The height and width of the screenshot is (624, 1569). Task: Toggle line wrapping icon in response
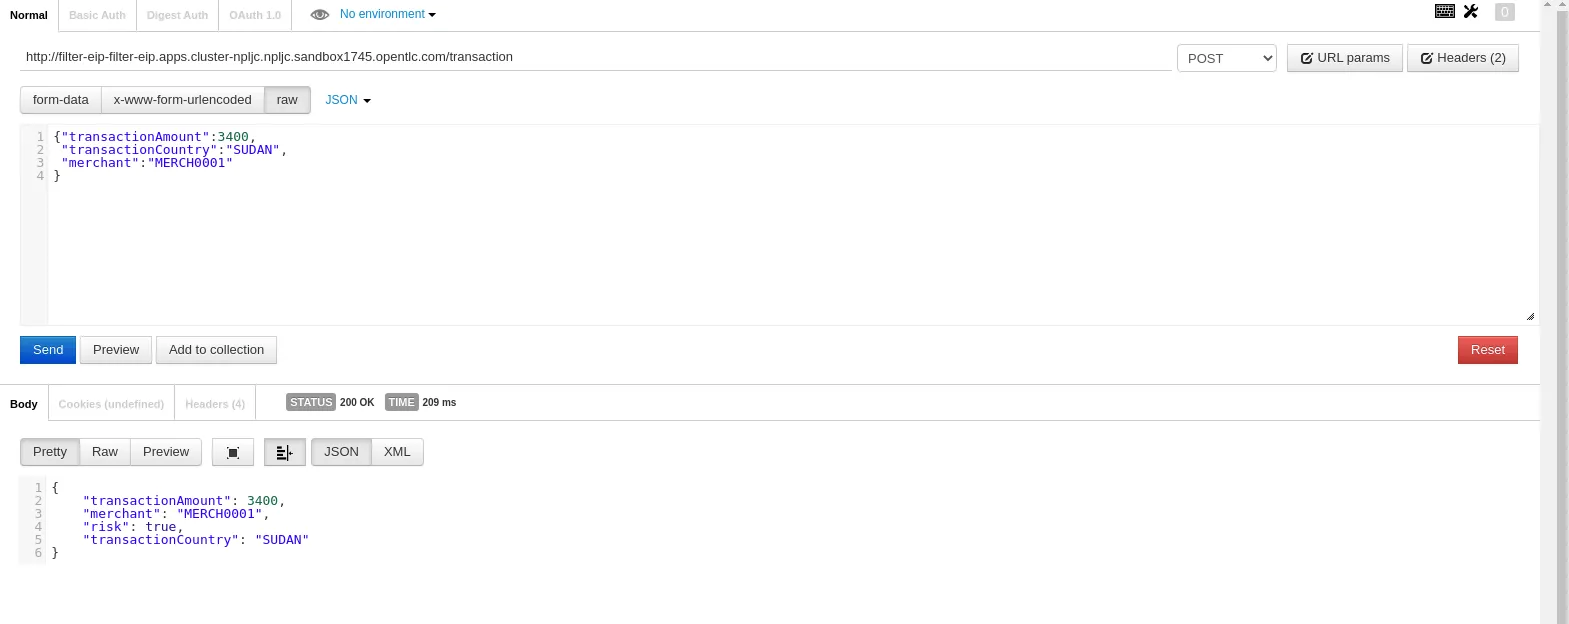tap(285, 452)
